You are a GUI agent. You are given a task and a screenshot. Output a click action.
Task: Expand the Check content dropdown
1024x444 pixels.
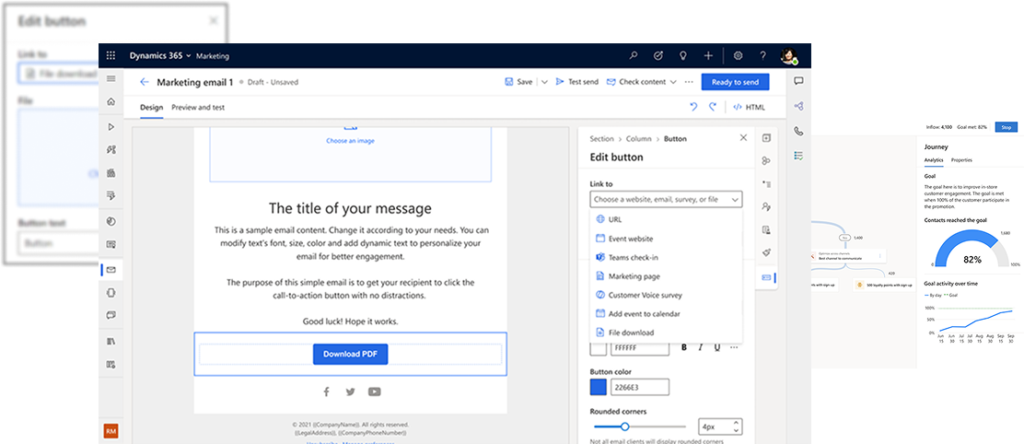(674, 82)
